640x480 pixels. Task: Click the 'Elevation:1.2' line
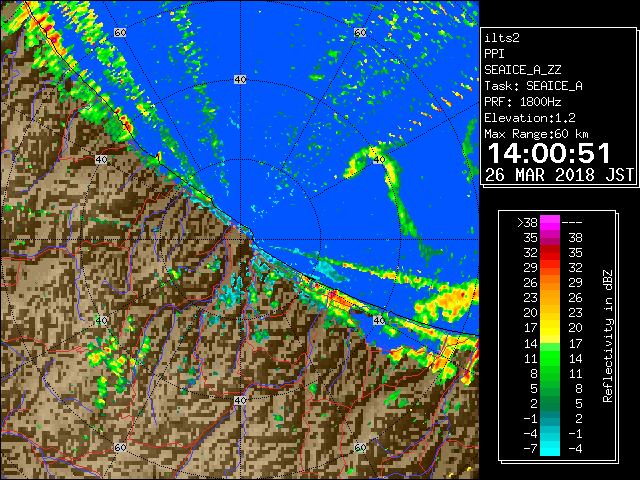[x=530, y=118]
